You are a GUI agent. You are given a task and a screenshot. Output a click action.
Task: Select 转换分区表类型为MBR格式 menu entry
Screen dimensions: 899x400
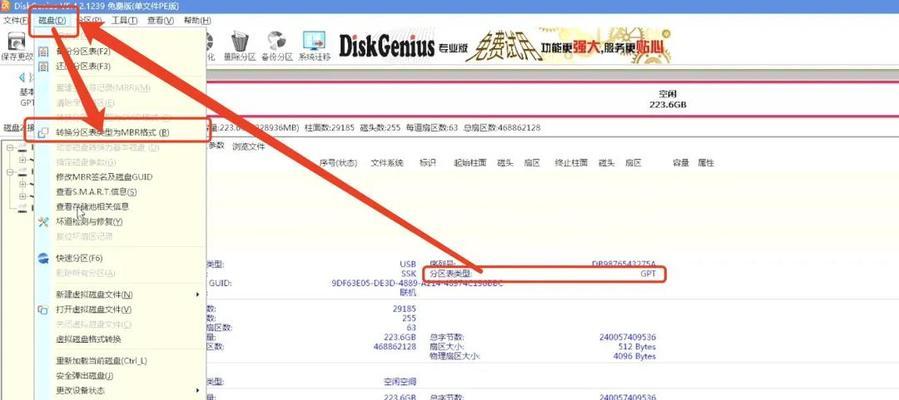(x=113, y=133)
